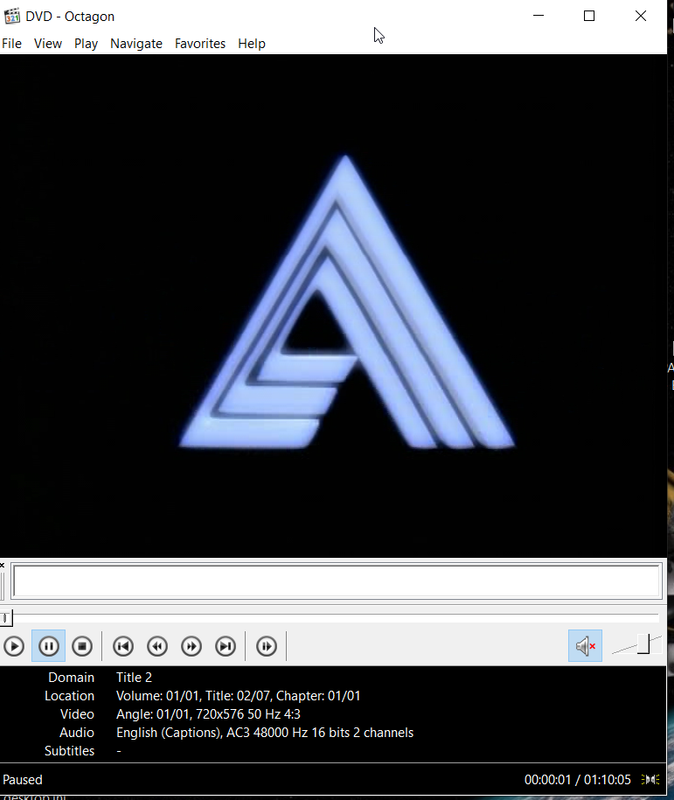
Task: Skip to the previous chapter
Action: pyautogui.click(x=123, y=646)
